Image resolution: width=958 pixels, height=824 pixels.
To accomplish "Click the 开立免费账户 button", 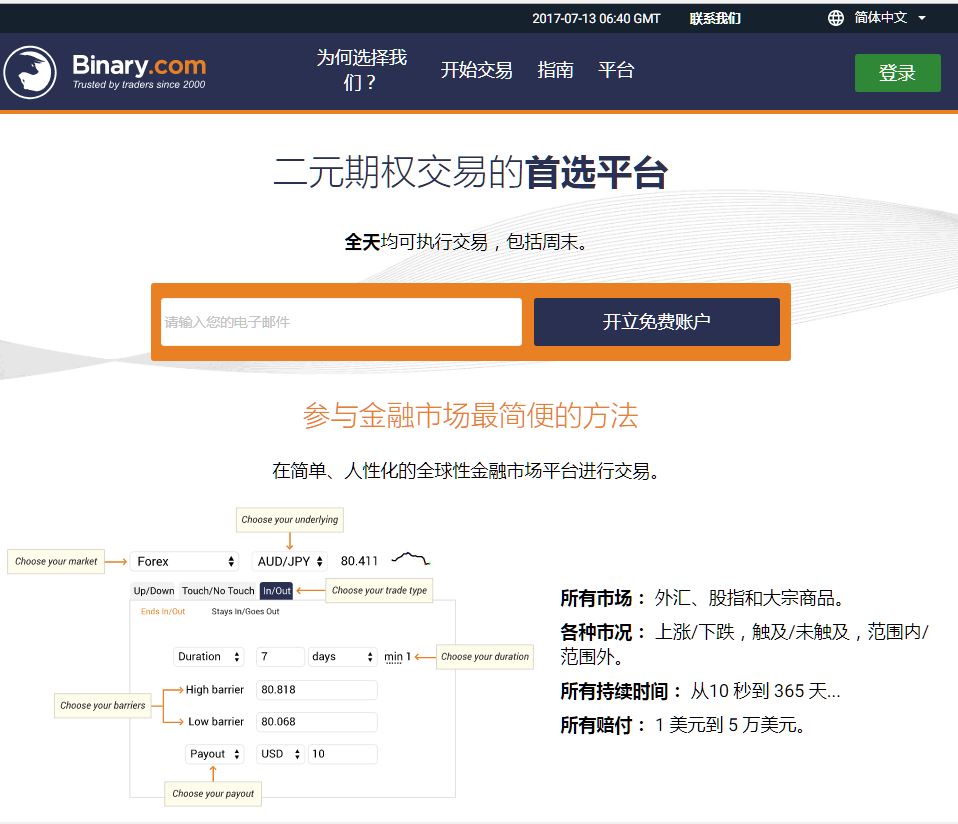I will (x=656, y=322).
